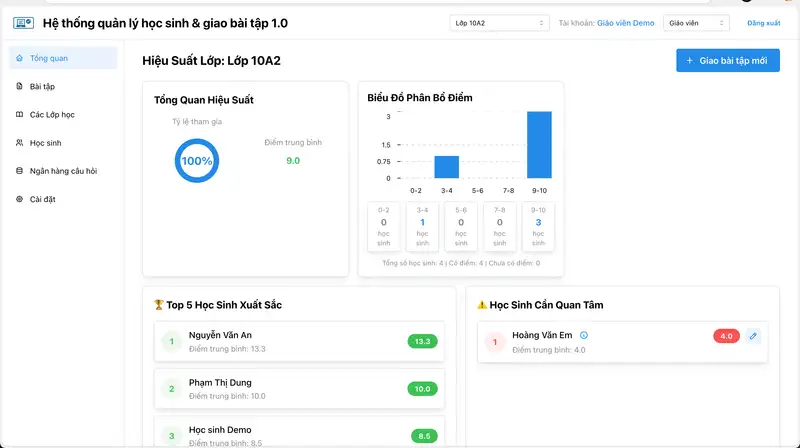This screenshot has width=800, height=448.
Task: Click the 10.0 score badge
Action: point(422,389)
